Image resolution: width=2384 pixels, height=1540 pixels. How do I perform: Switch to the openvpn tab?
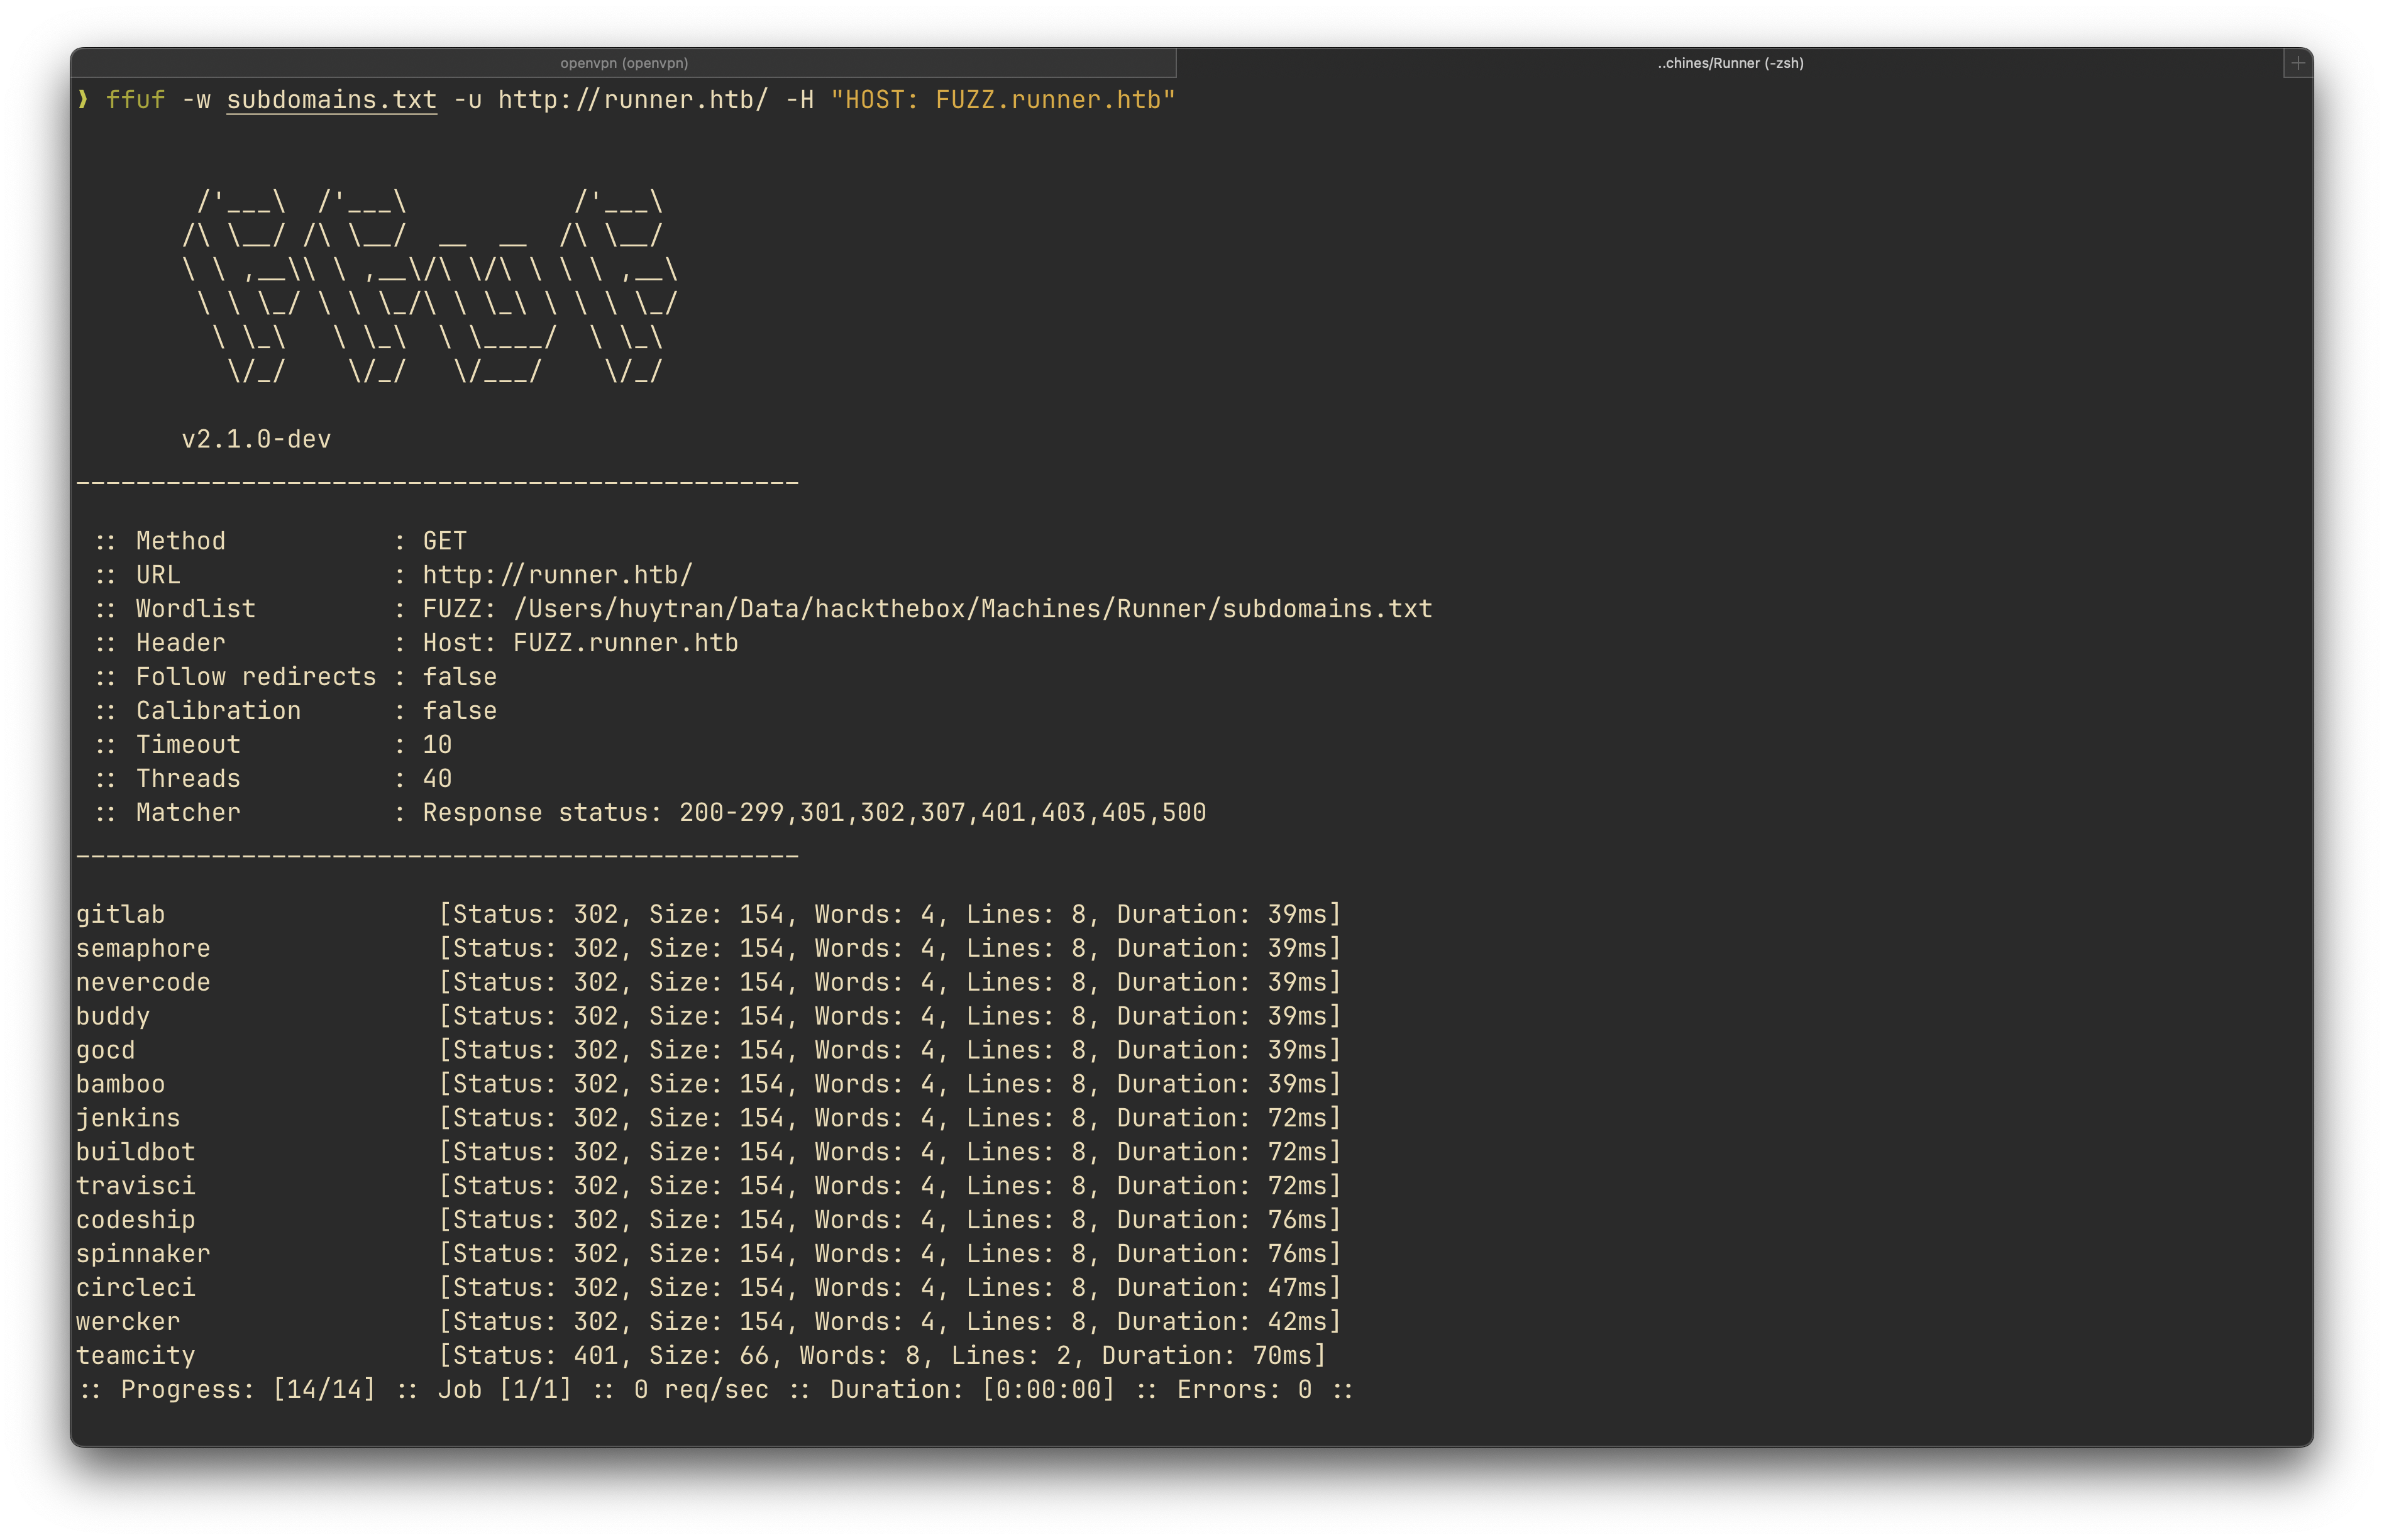point(623,63)
